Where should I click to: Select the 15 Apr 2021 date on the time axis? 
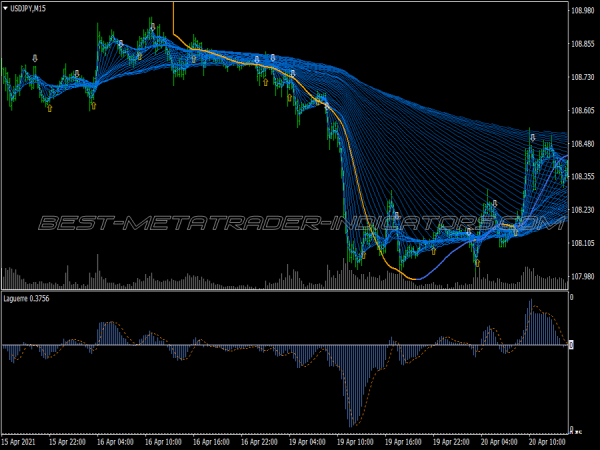(19, 440)
